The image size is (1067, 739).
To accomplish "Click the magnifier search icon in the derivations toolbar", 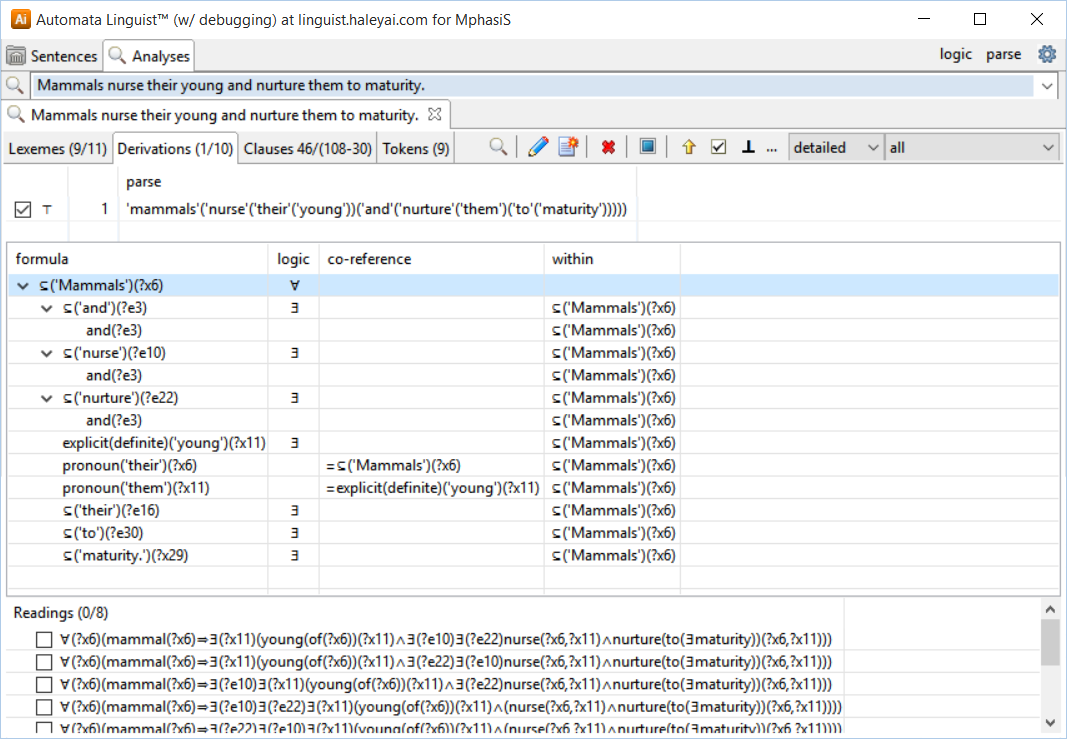I will tap(498, 147).
